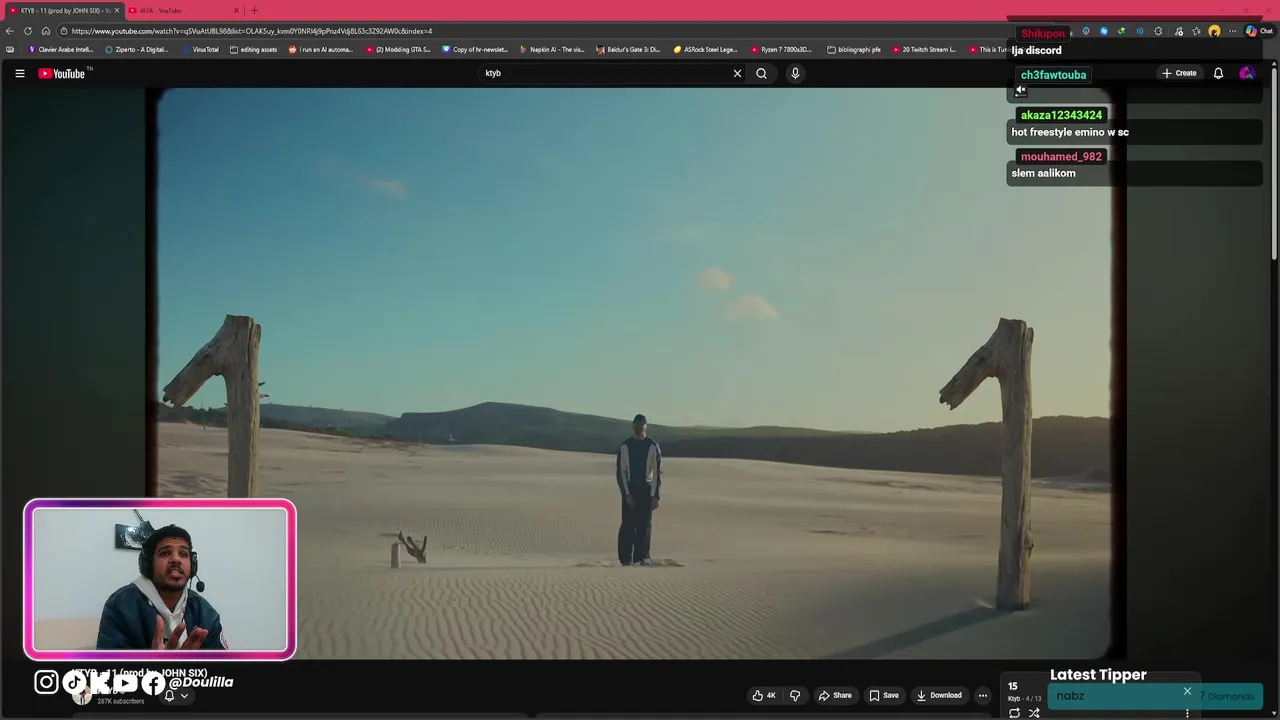Screen dimensions: 1280x720
Task: Open the browser home page button
Action: click(46, 31)
